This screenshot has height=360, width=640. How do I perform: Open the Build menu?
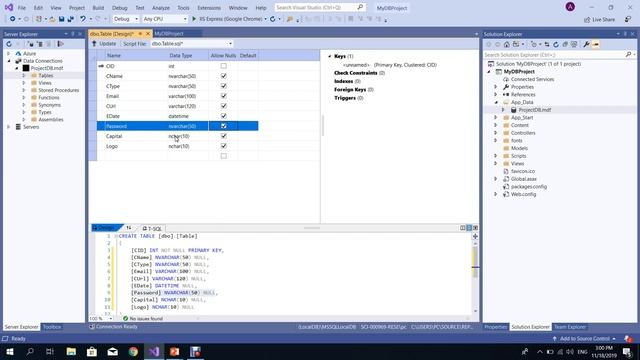coord(98,8)
